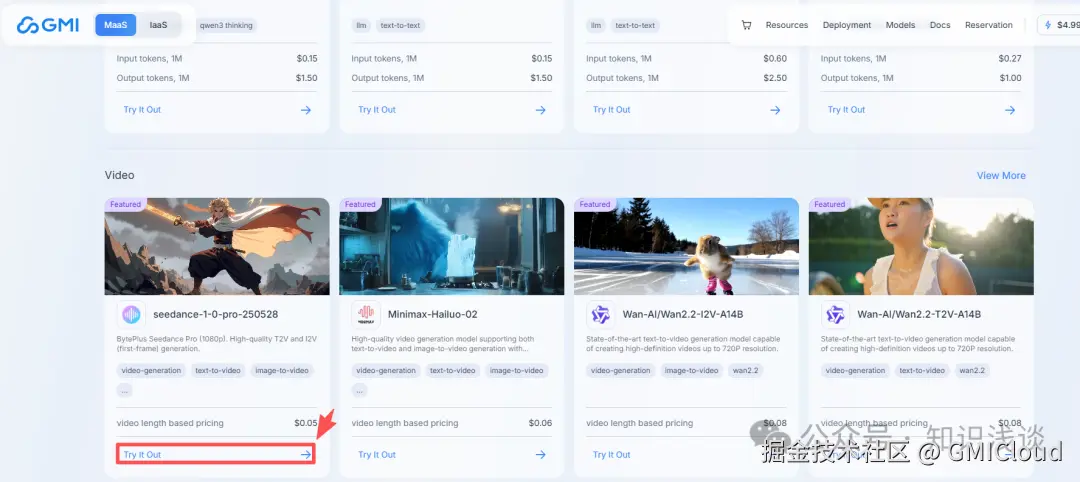The height and width of the screenshot is (482, 1080).
Task: Click wan2.2 tag on Wan2.2-T2V-A14B card
Action: click(x=971, y=370)
